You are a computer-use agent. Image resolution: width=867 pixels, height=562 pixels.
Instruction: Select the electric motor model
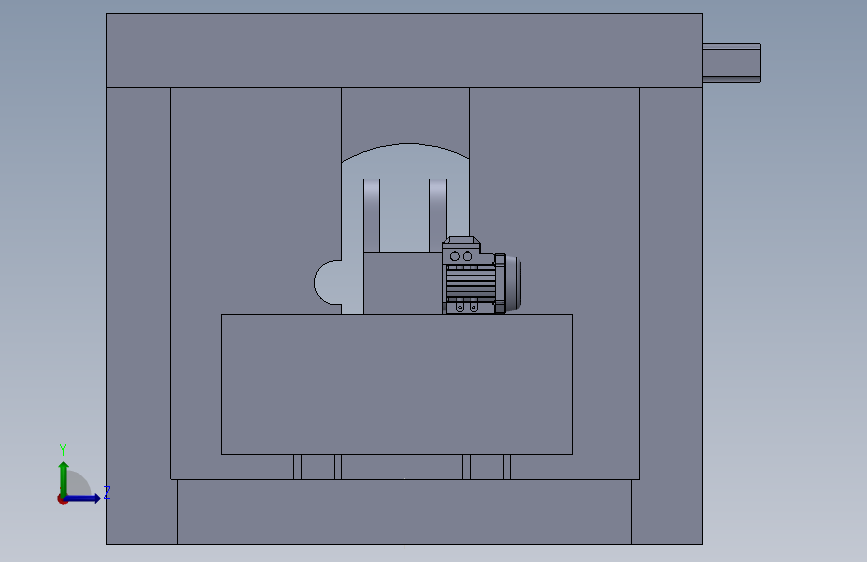(481, 275)
